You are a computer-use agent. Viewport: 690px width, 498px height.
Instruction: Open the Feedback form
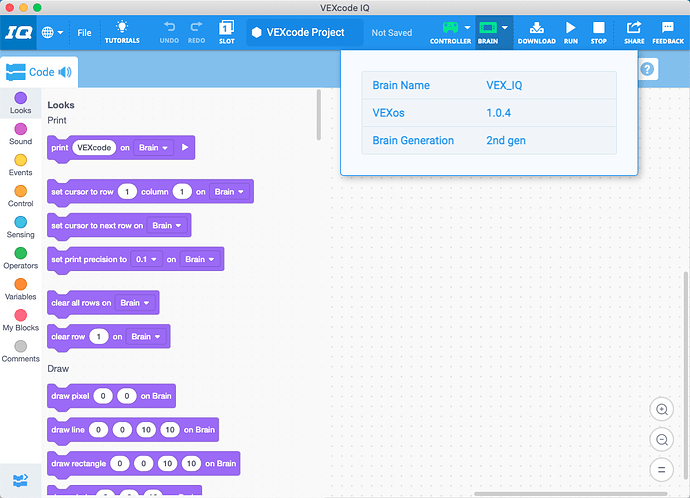[x=668, y=32]
